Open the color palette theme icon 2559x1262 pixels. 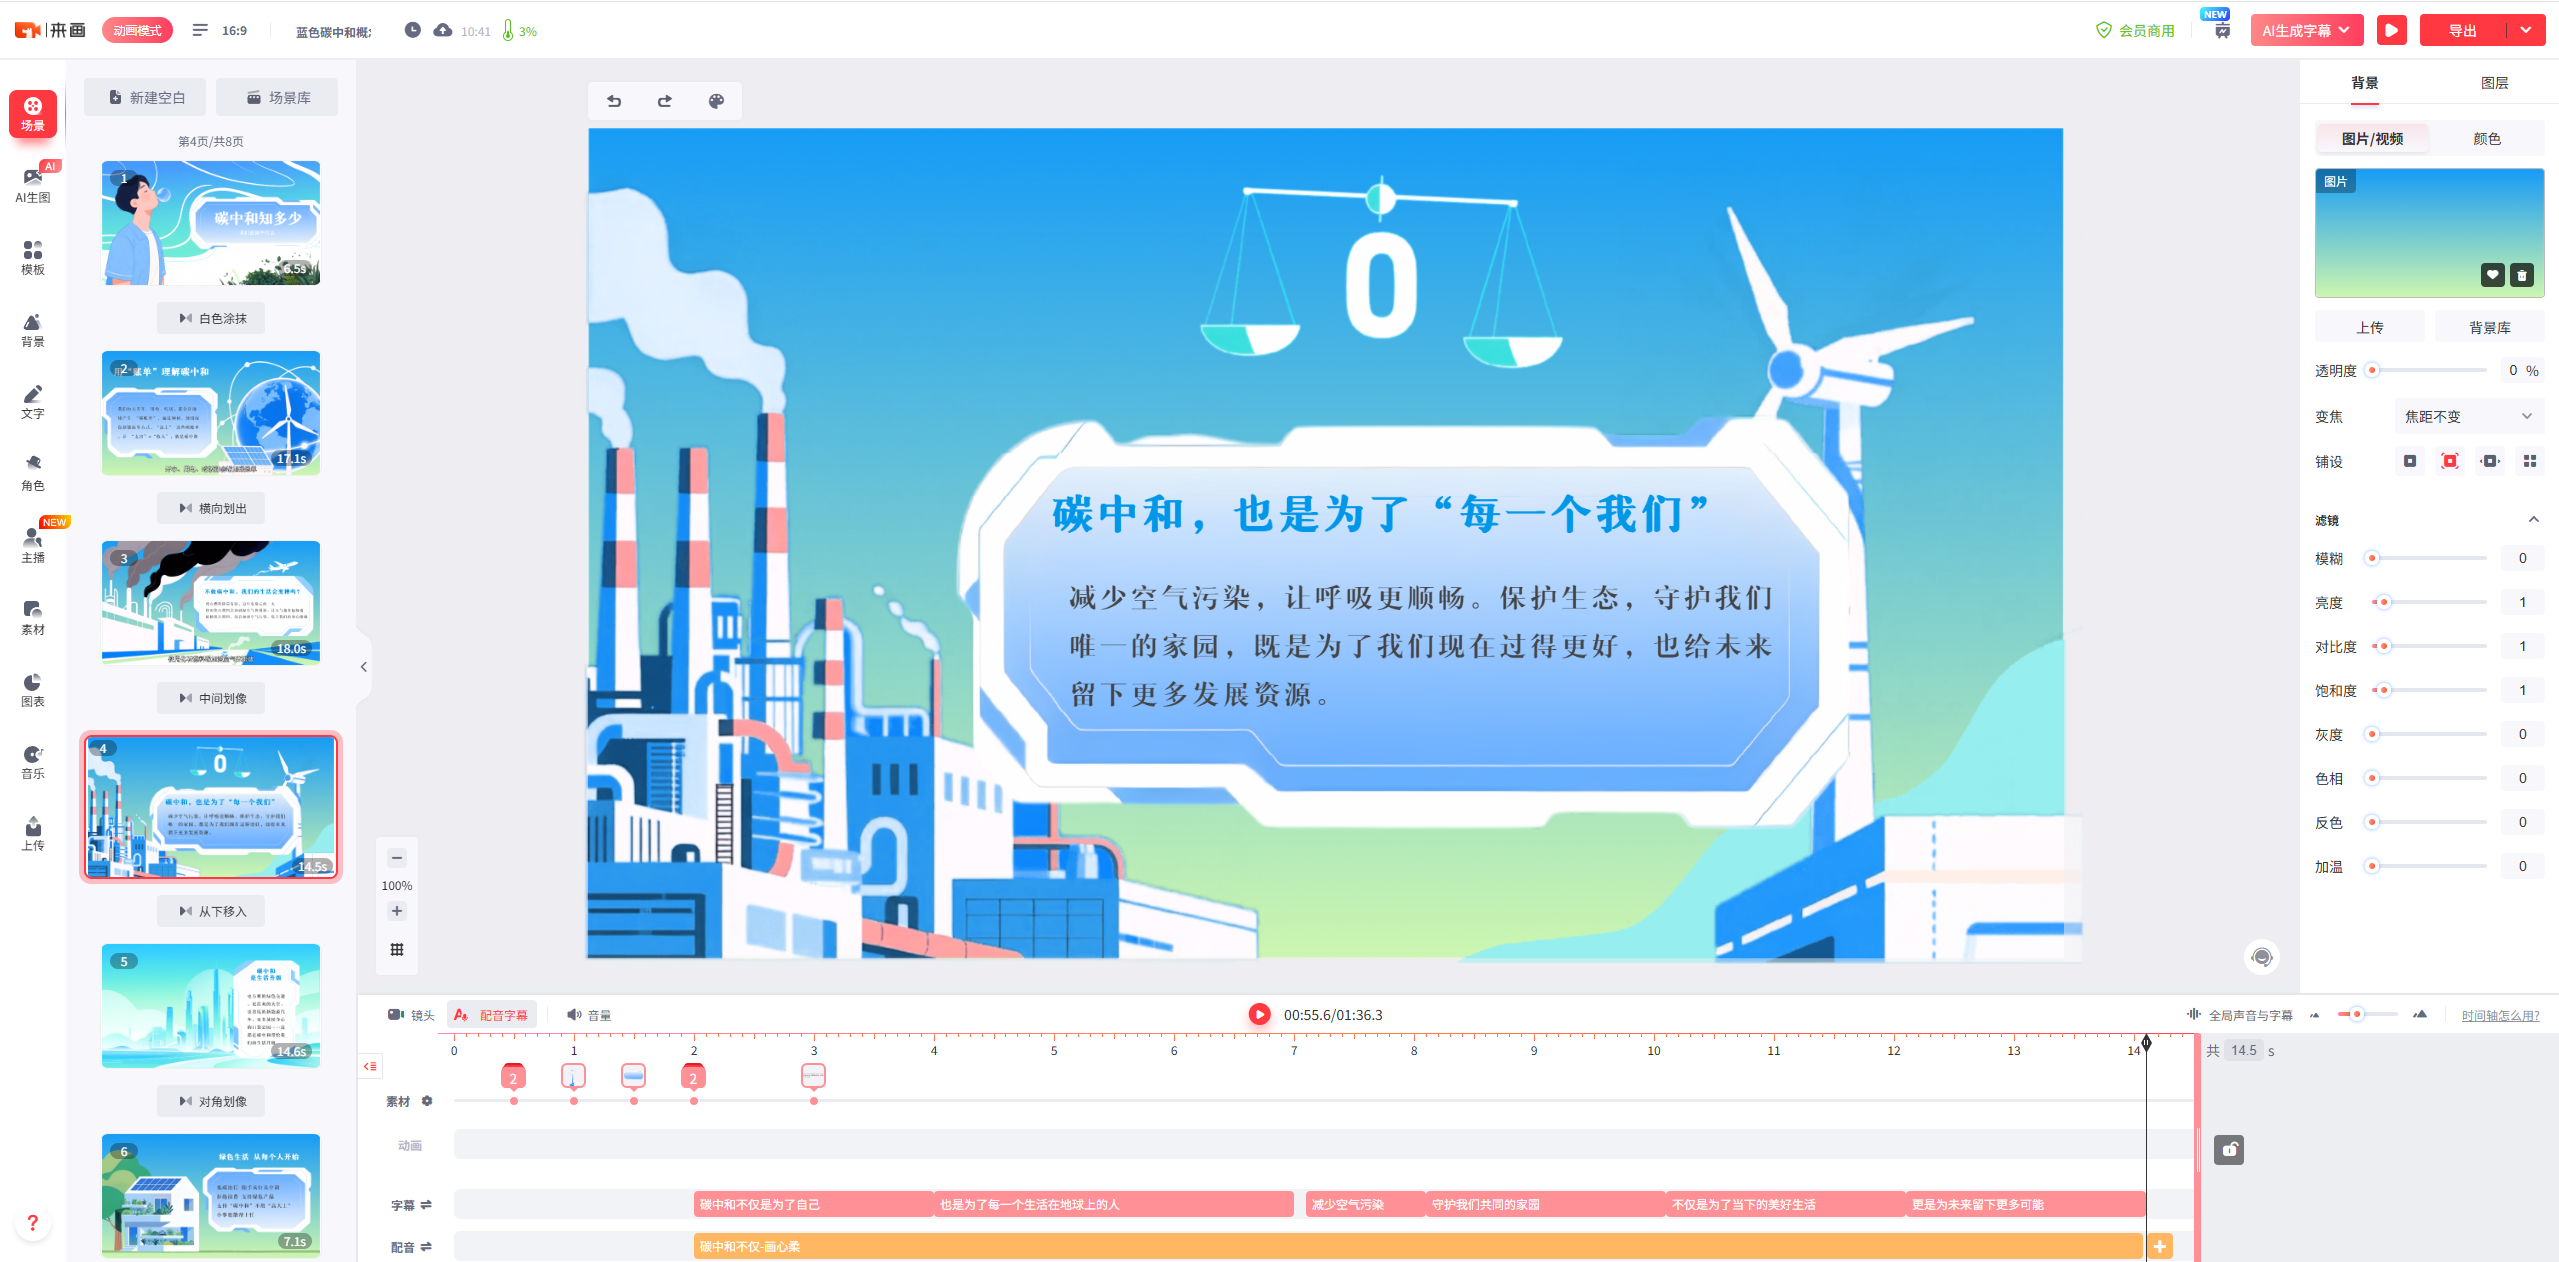pyautogui.click(x=716, y=101)
